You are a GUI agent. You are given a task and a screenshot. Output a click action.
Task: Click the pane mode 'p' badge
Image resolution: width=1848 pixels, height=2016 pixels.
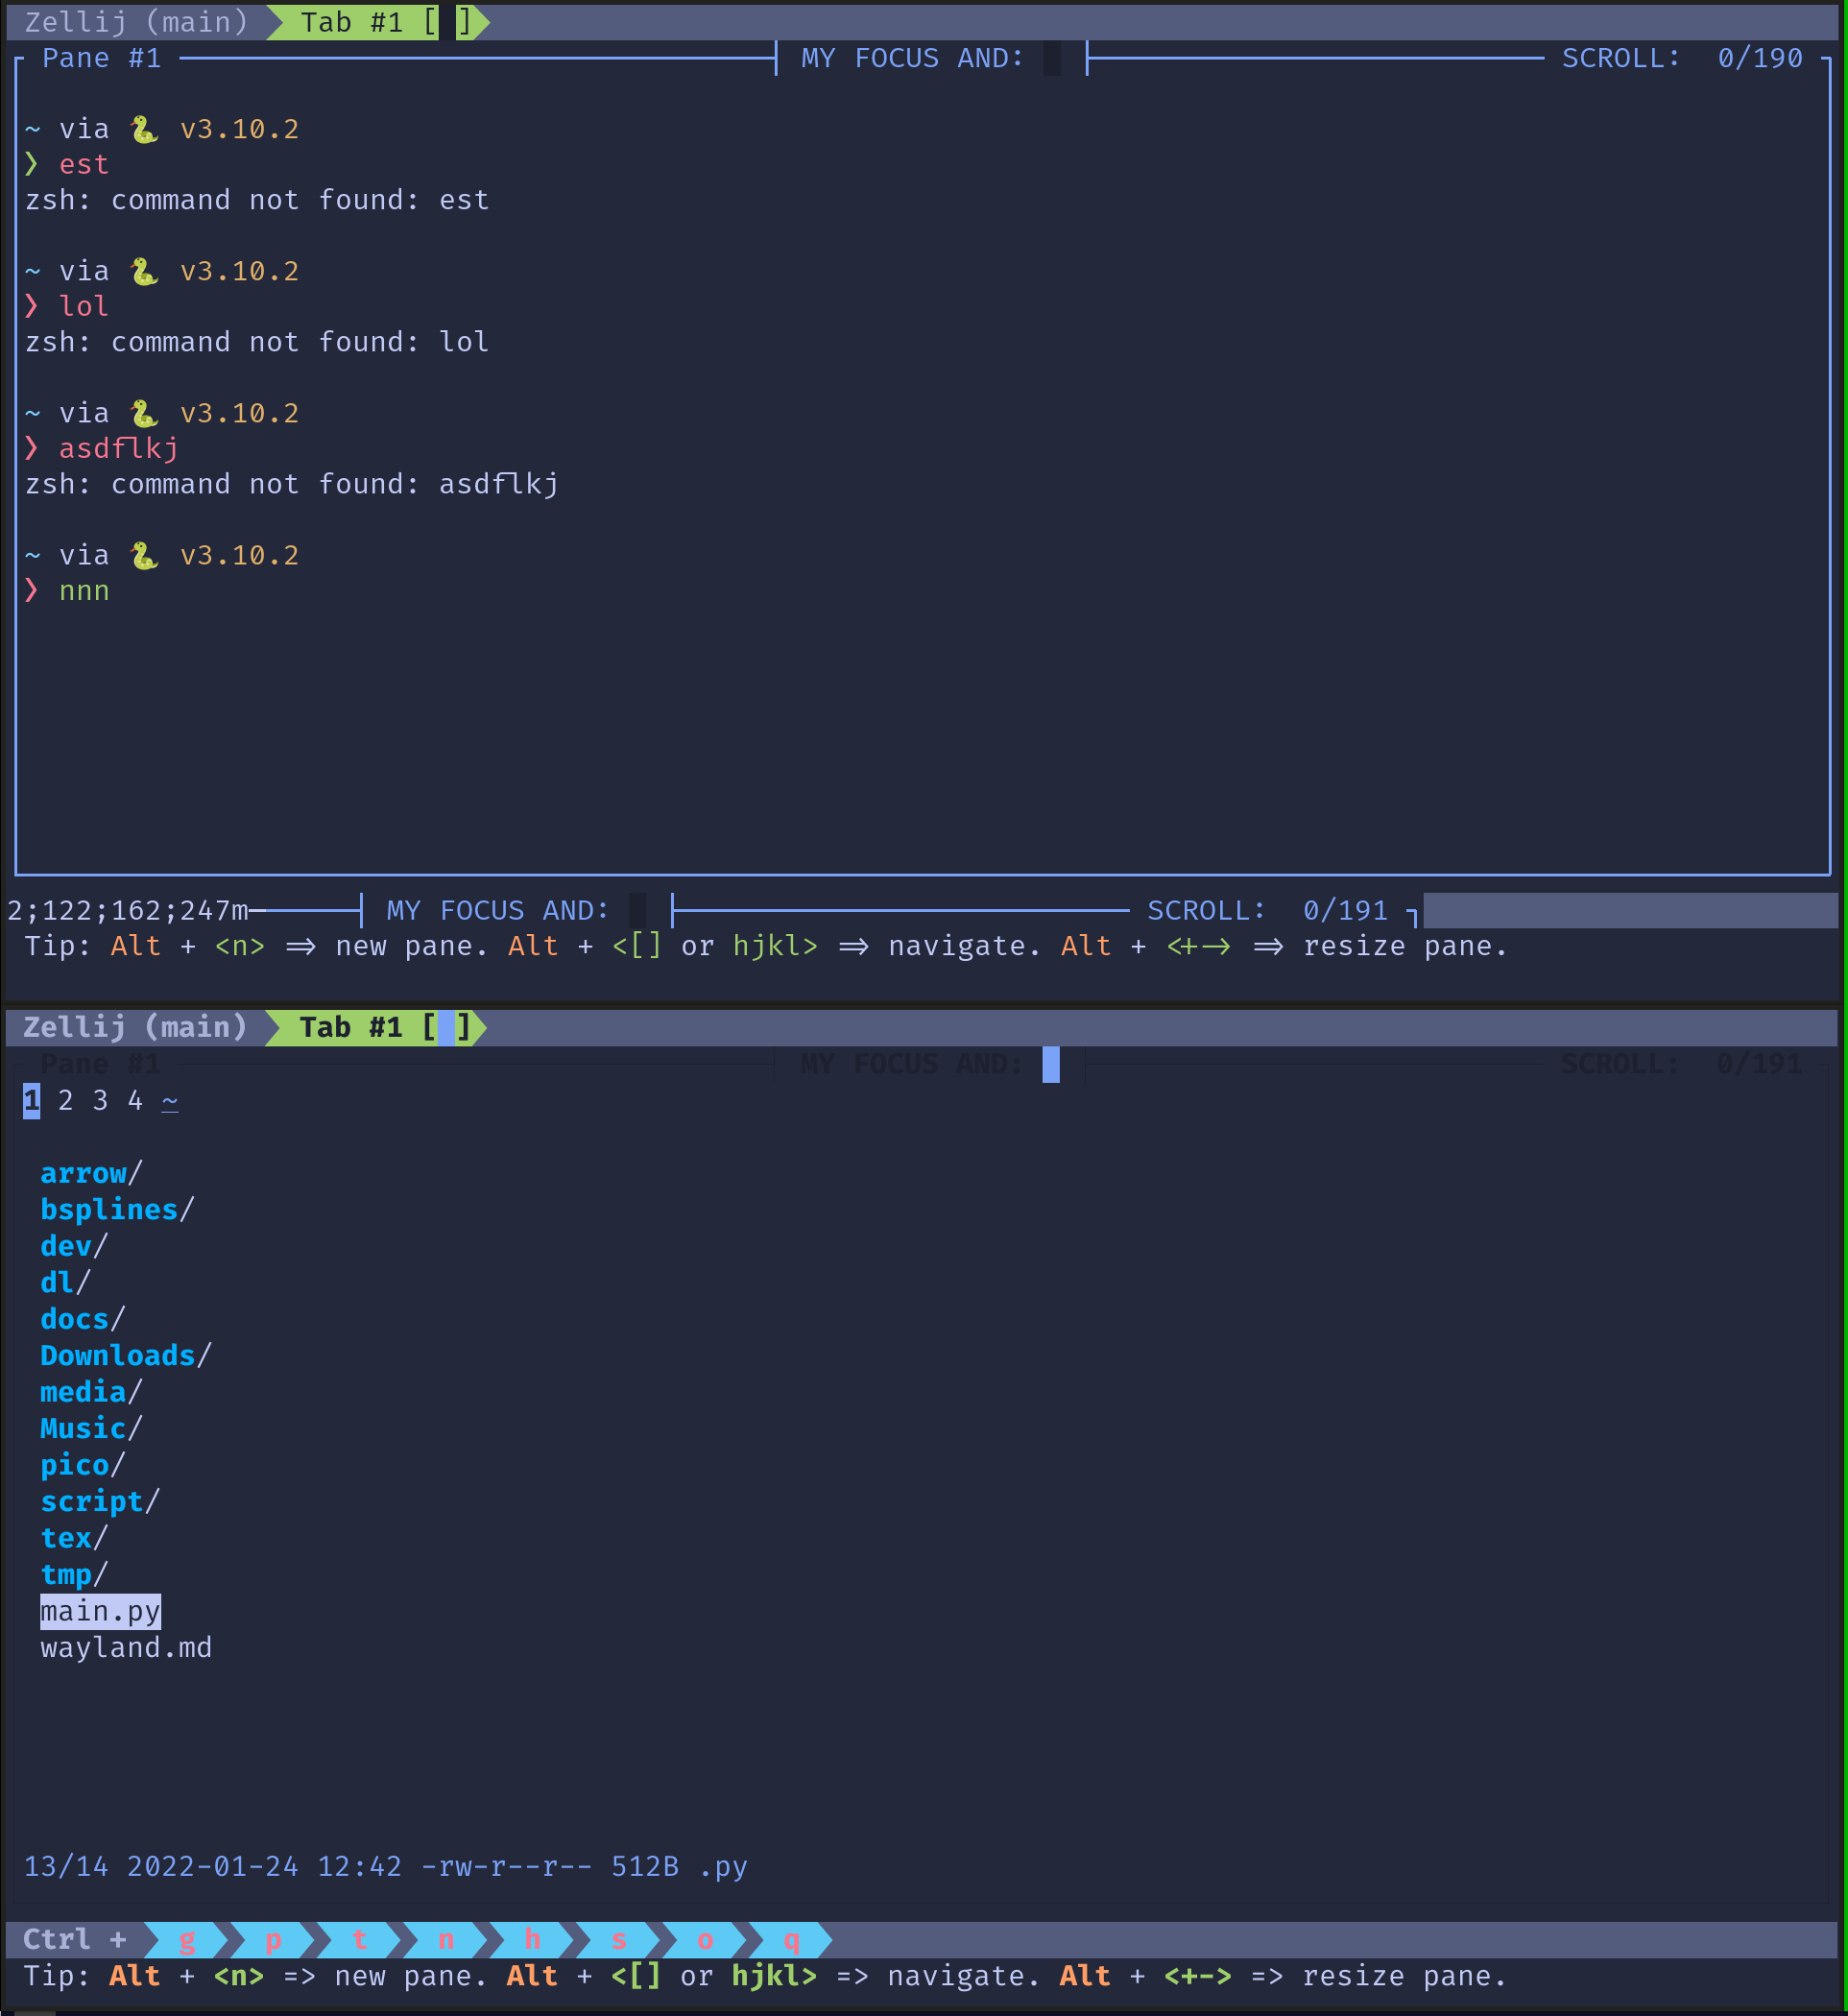click(x=274, y=1940)
